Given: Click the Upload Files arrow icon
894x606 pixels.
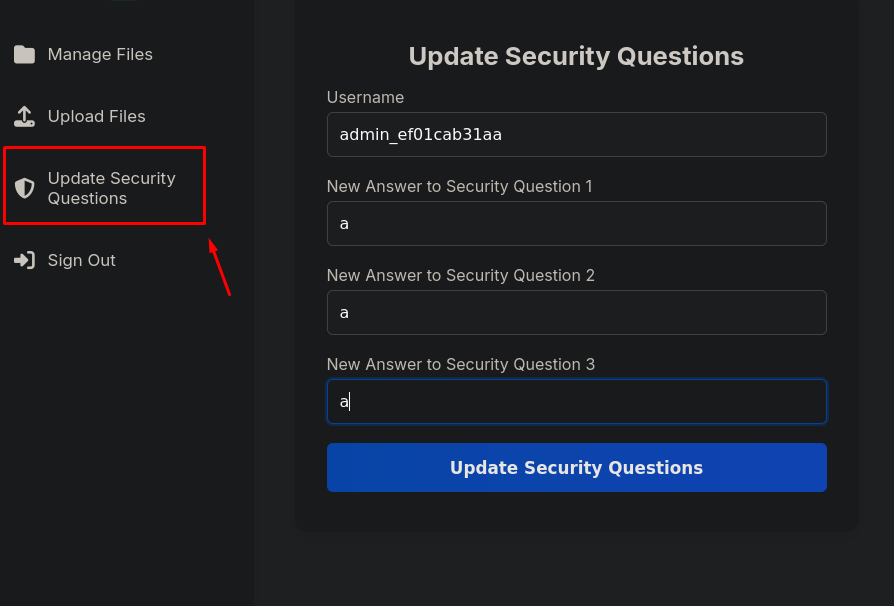Looking at the screenshot, I should (25, 116).
